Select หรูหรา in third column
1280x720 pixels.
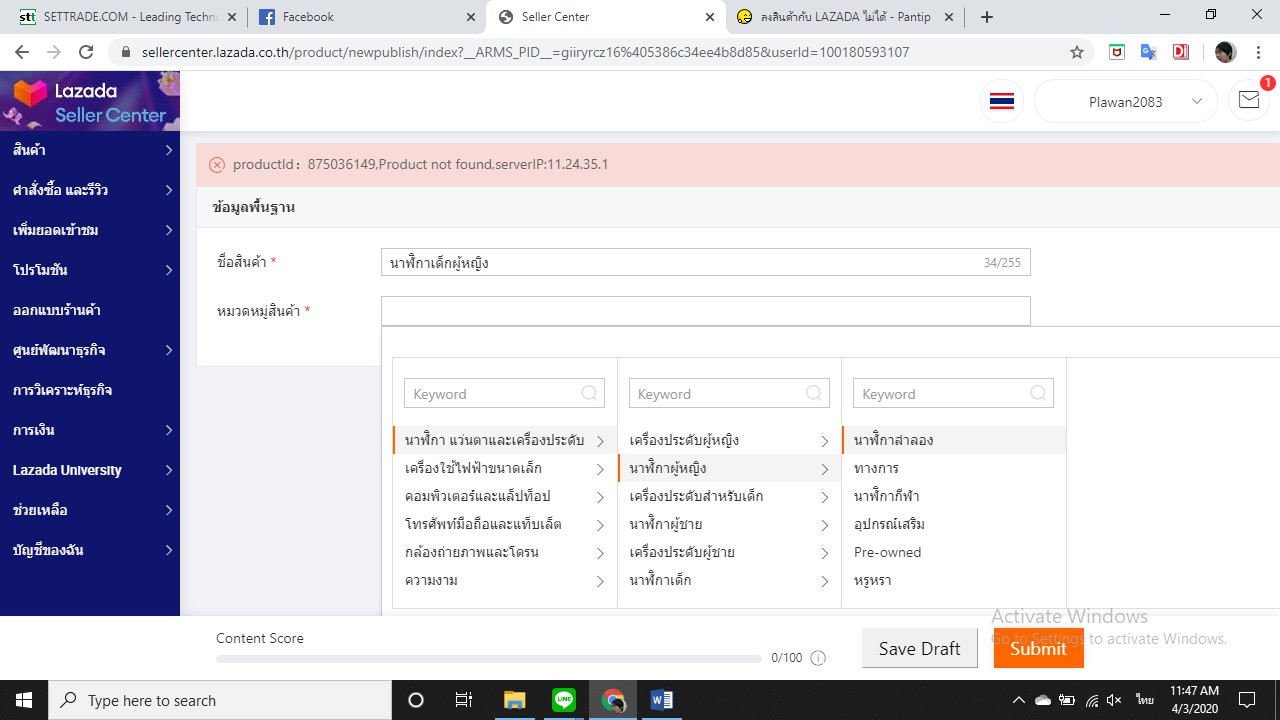(x=954, y=580)
